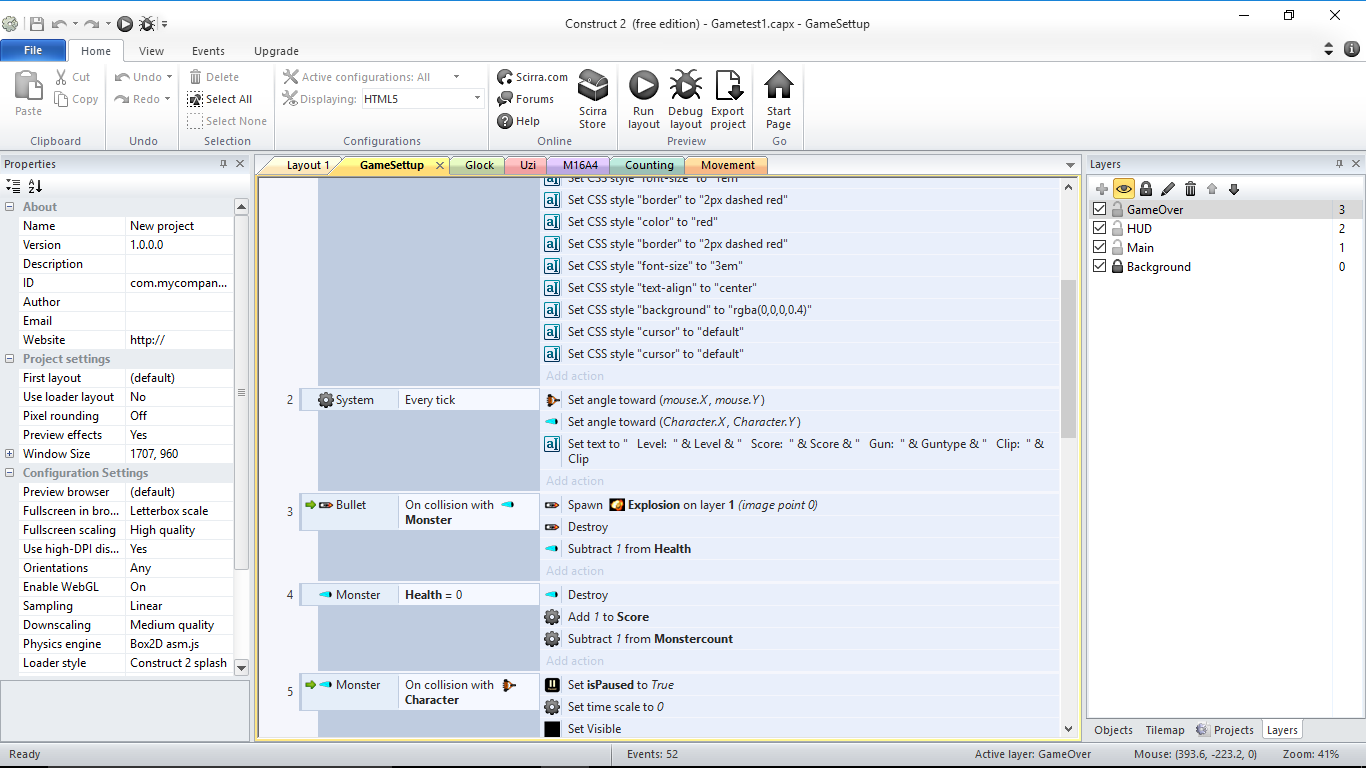Click the rename layer pencil icon

point(1168,188)
